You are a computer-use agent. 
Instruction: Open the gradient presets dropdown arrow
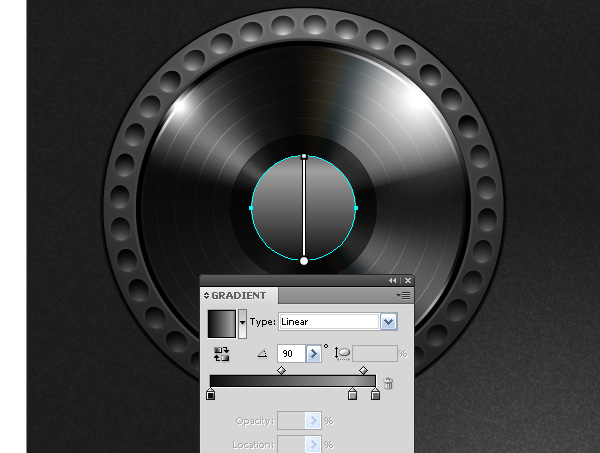(x=242, y=324)
